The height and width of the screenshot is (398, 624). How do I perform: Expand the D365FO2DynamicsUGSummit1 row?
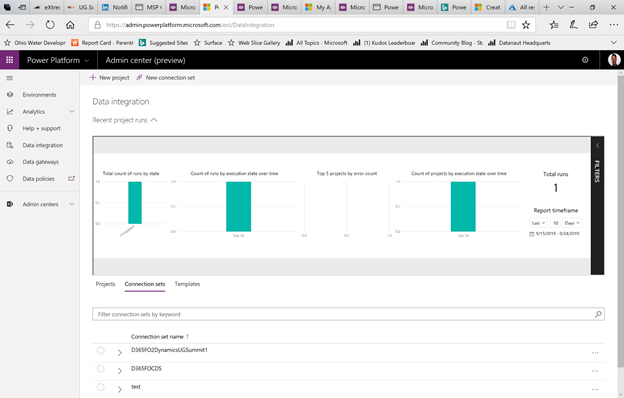click(120, 353)
